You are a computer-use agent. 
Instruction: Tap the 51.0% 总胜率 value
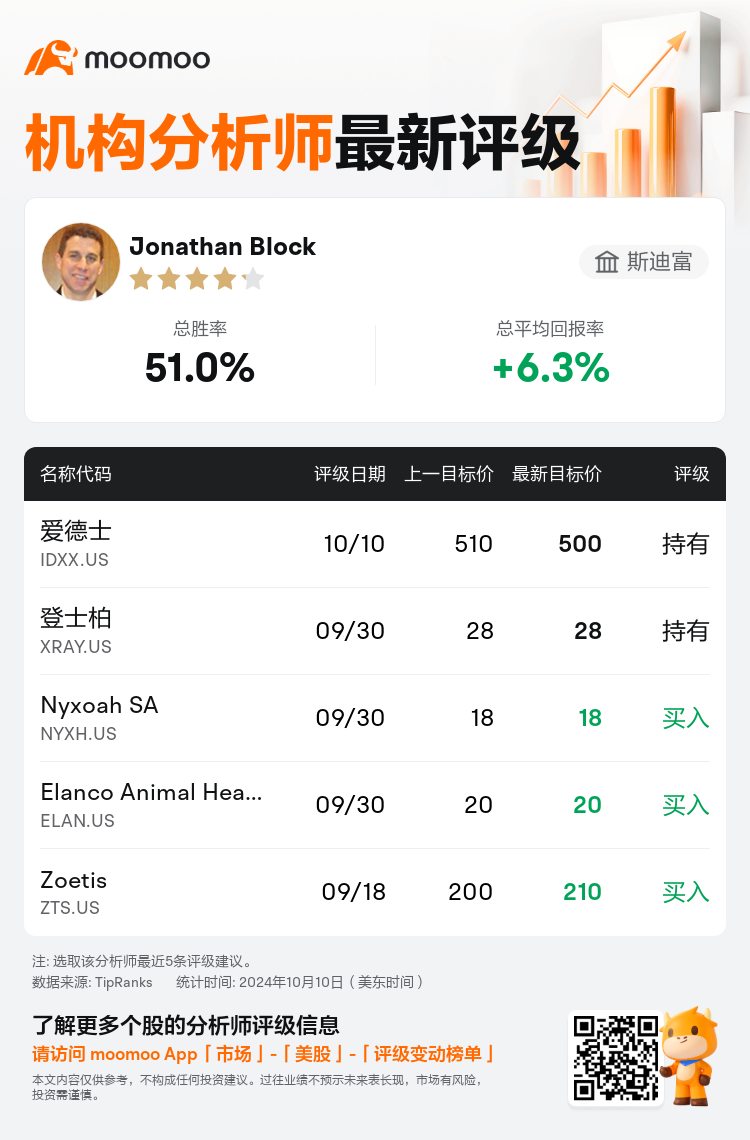click(200, 367)
